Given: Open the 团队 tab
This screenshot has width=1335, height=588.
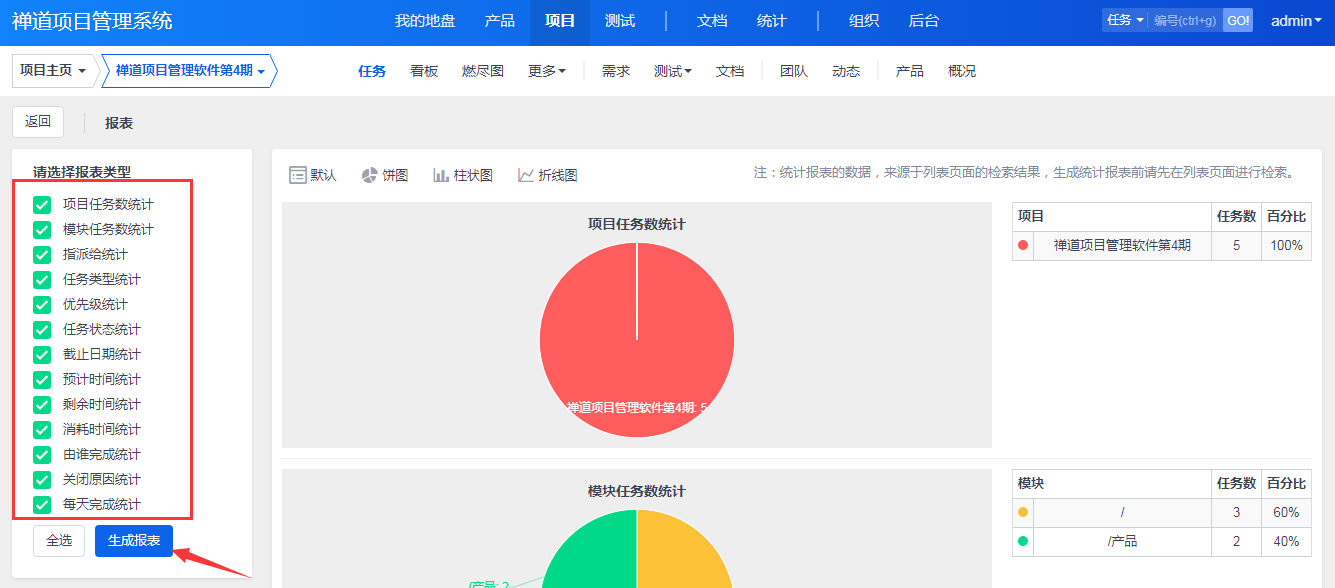Looking at the screenshot, I should point(794,71).
